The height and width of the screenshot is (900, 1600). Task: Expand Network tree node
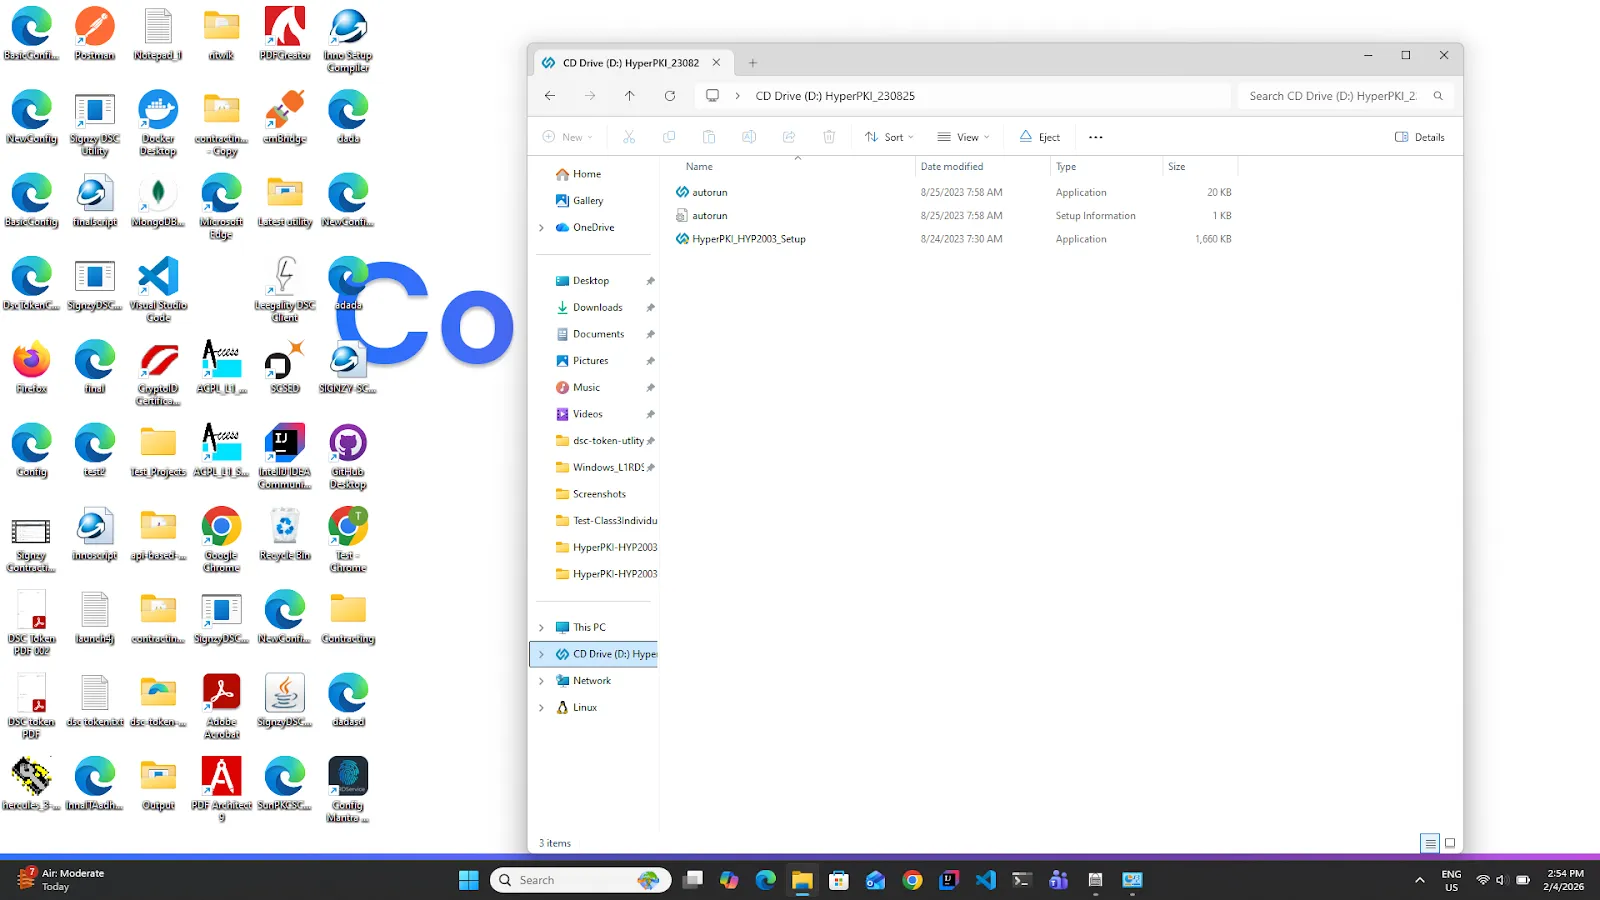coord(542,681)
